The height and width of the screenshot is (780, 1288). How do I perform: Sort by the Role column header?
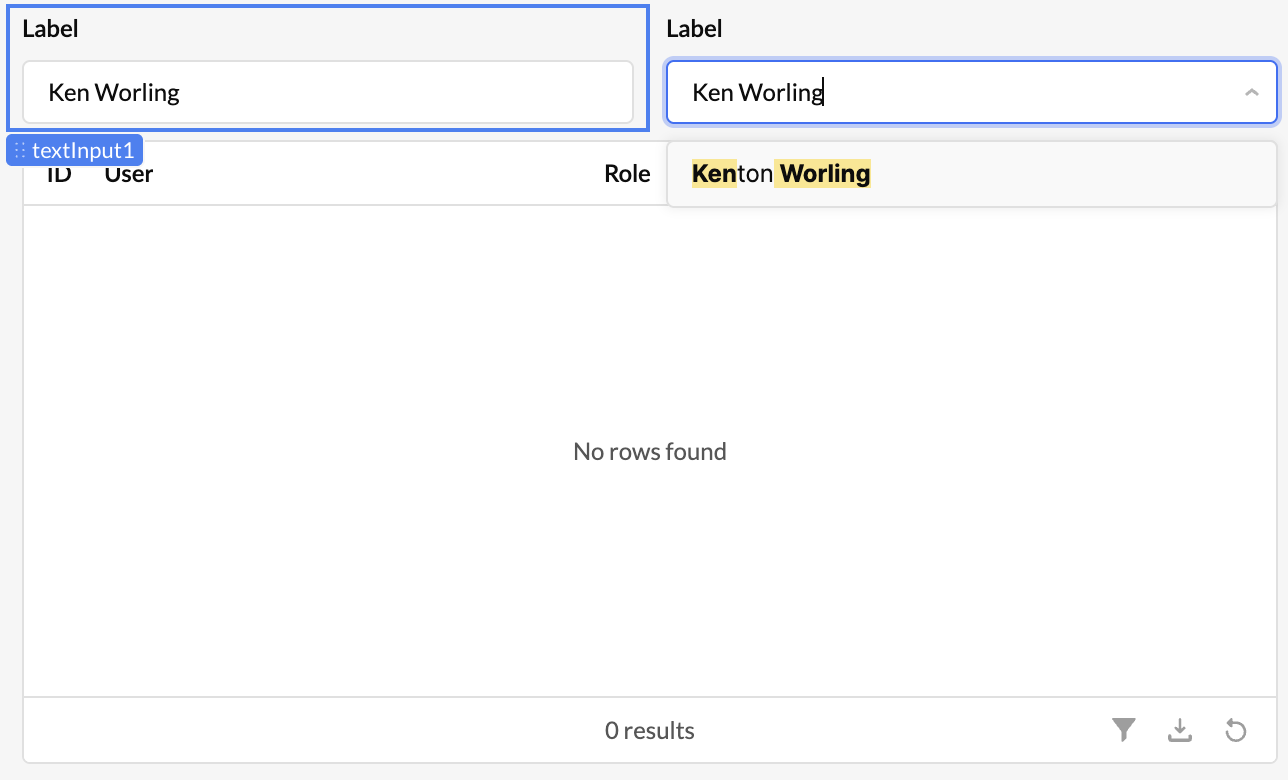coord(627,174)
